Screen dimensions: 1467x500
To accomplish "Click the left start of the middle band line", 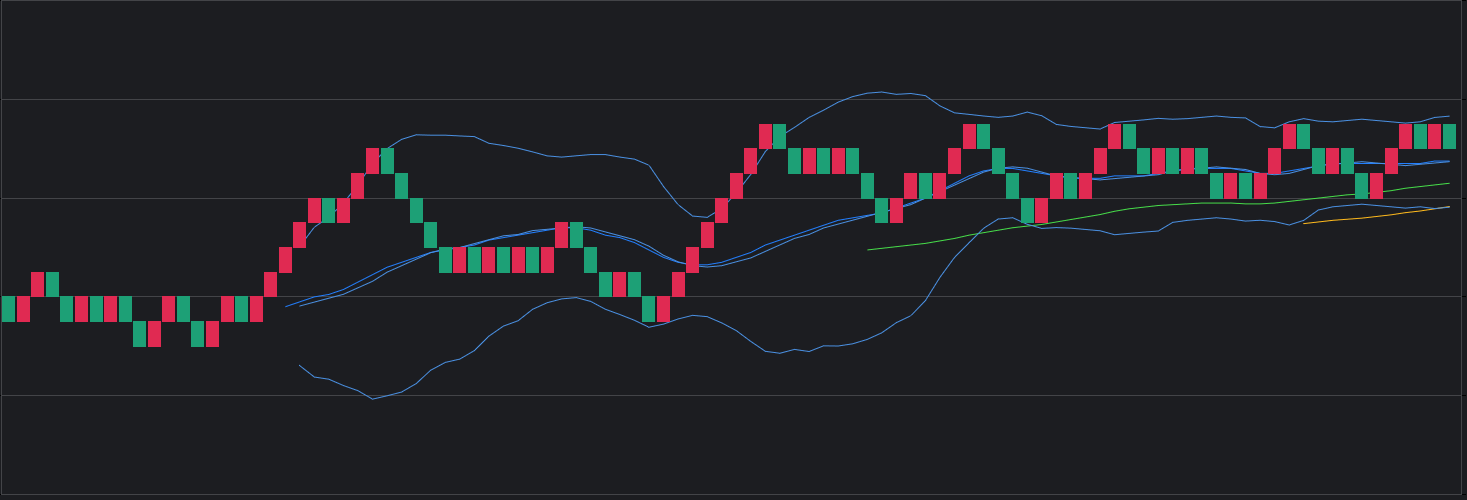I will (286, 306).
